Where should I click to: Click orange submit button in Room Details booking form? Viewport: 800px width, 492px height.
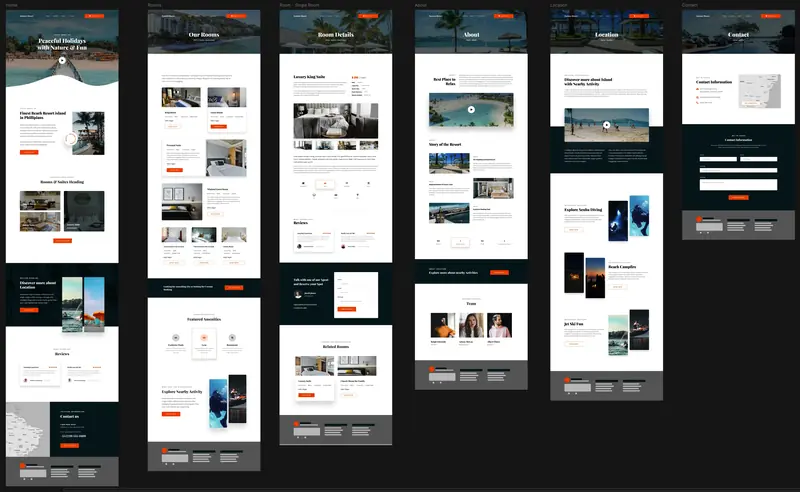346,309
